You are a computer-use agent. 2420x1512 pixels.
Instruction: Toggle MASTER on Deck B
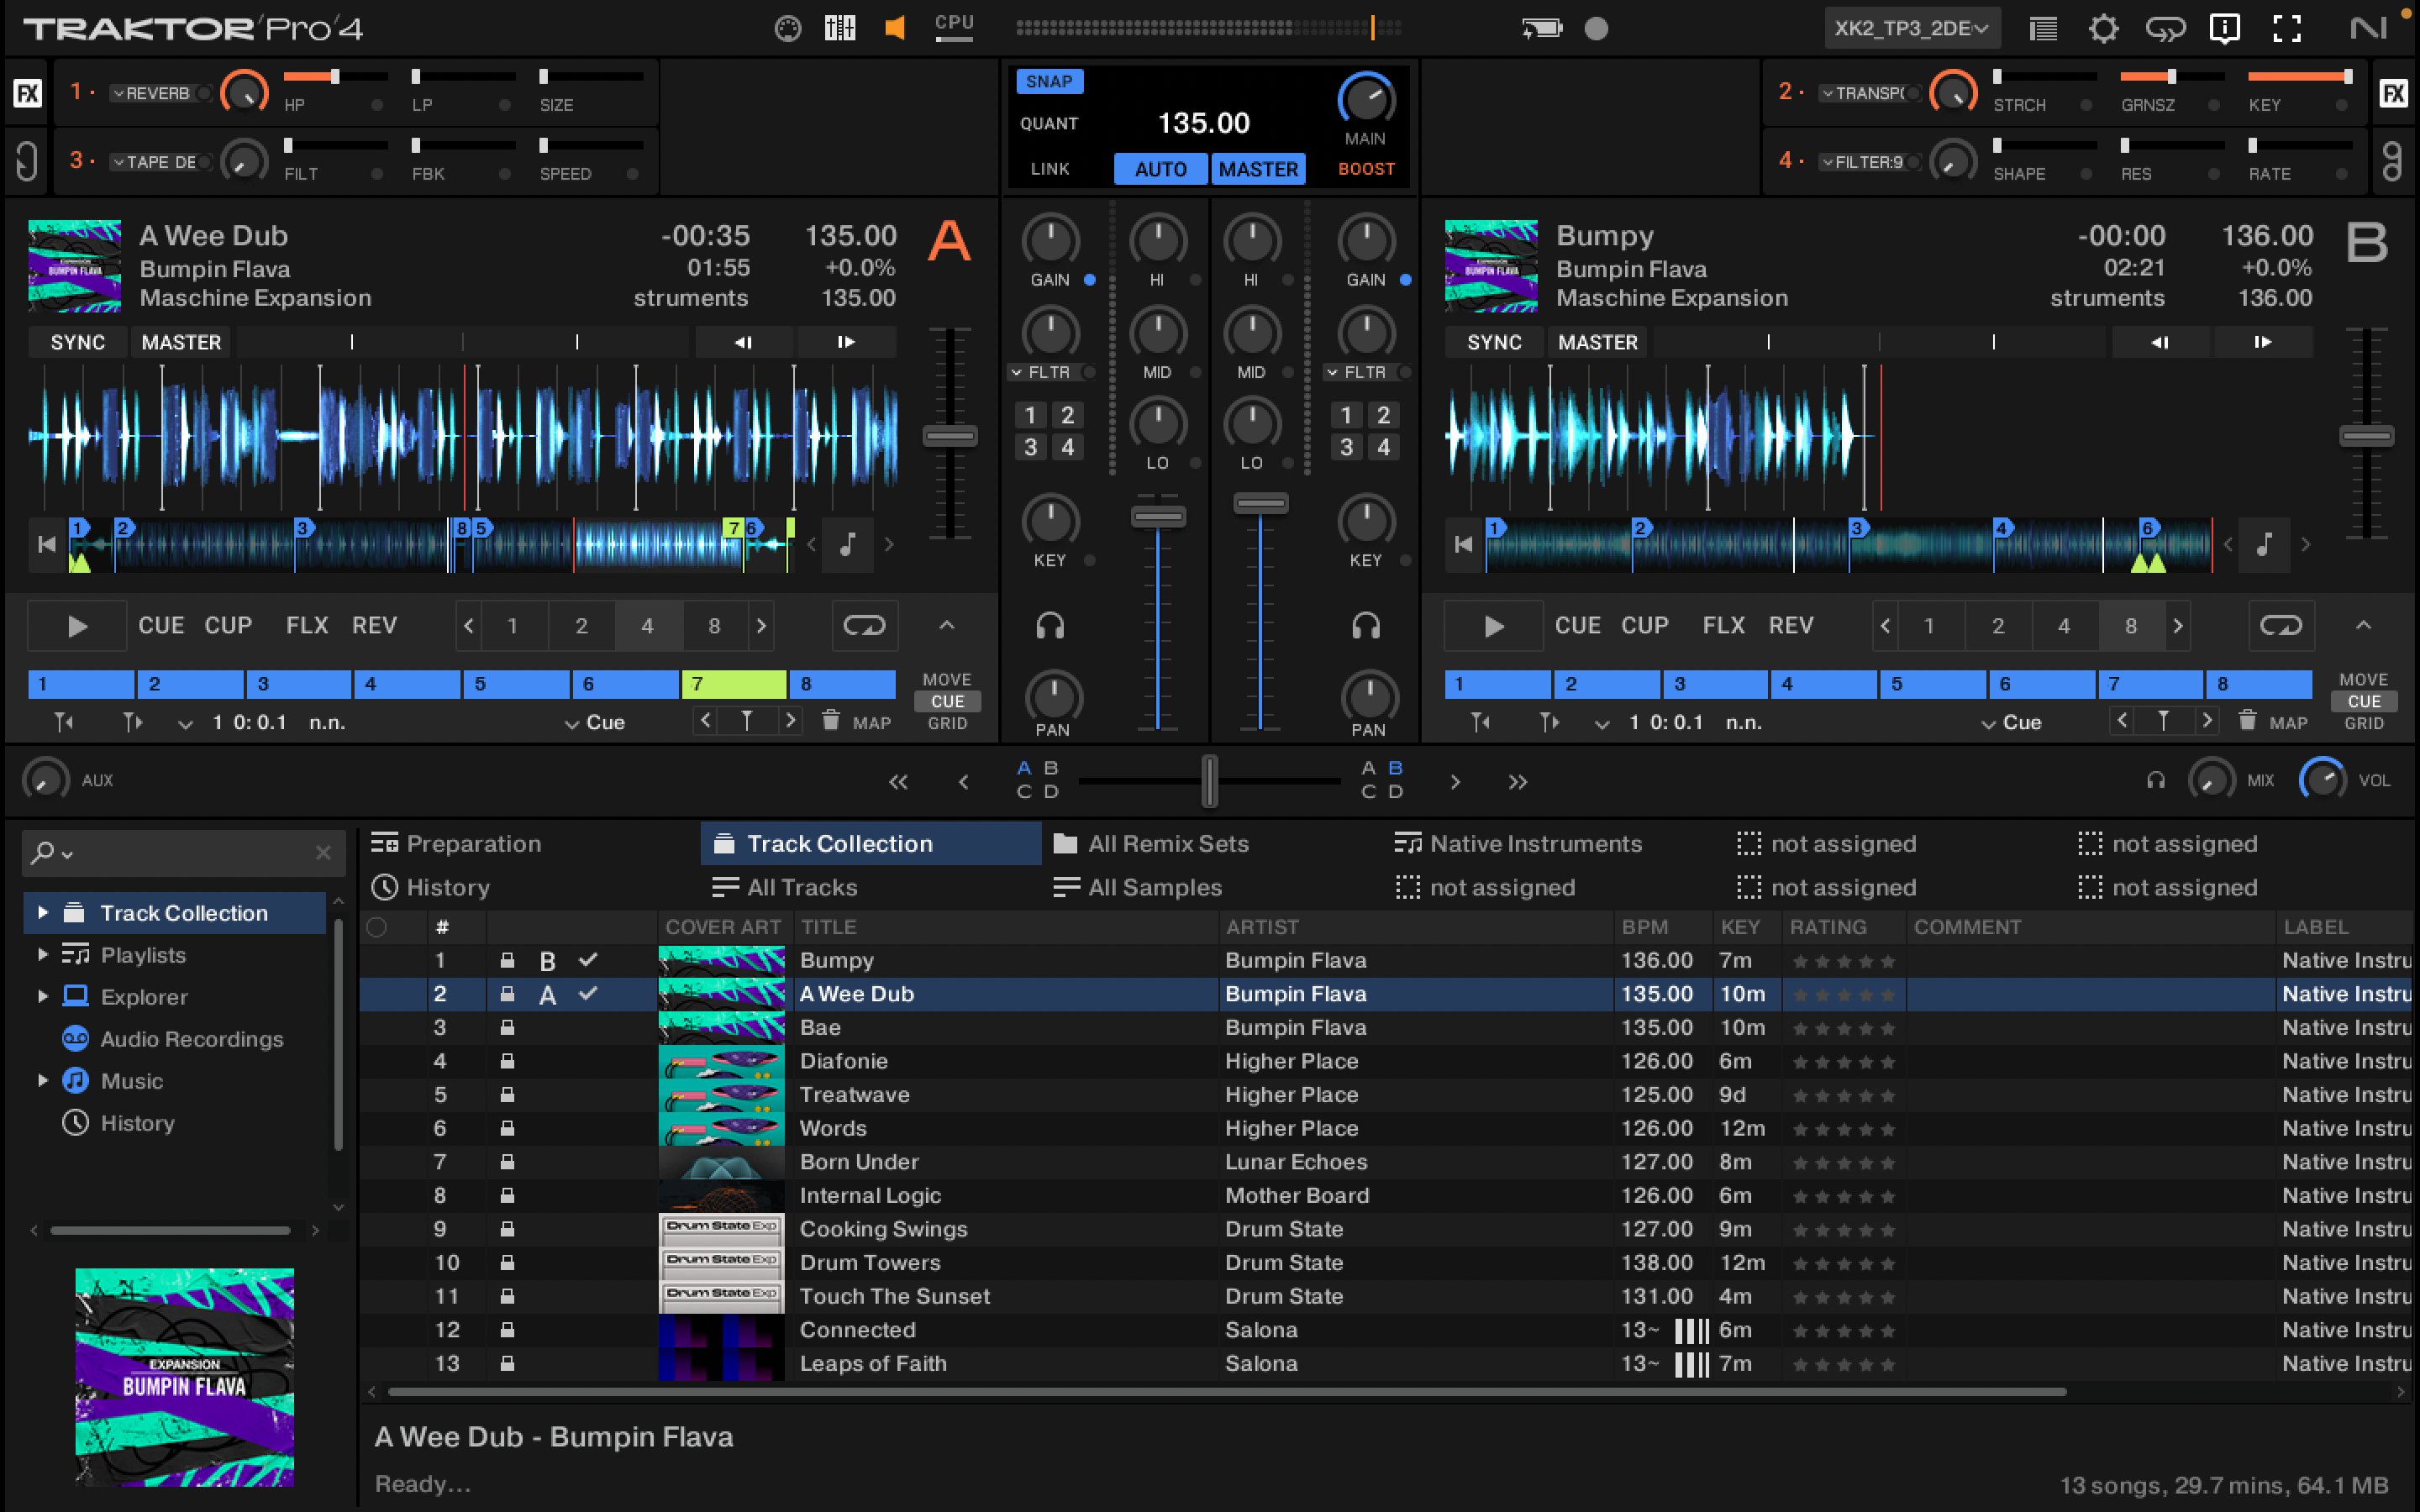click(x=1597, y=342)
